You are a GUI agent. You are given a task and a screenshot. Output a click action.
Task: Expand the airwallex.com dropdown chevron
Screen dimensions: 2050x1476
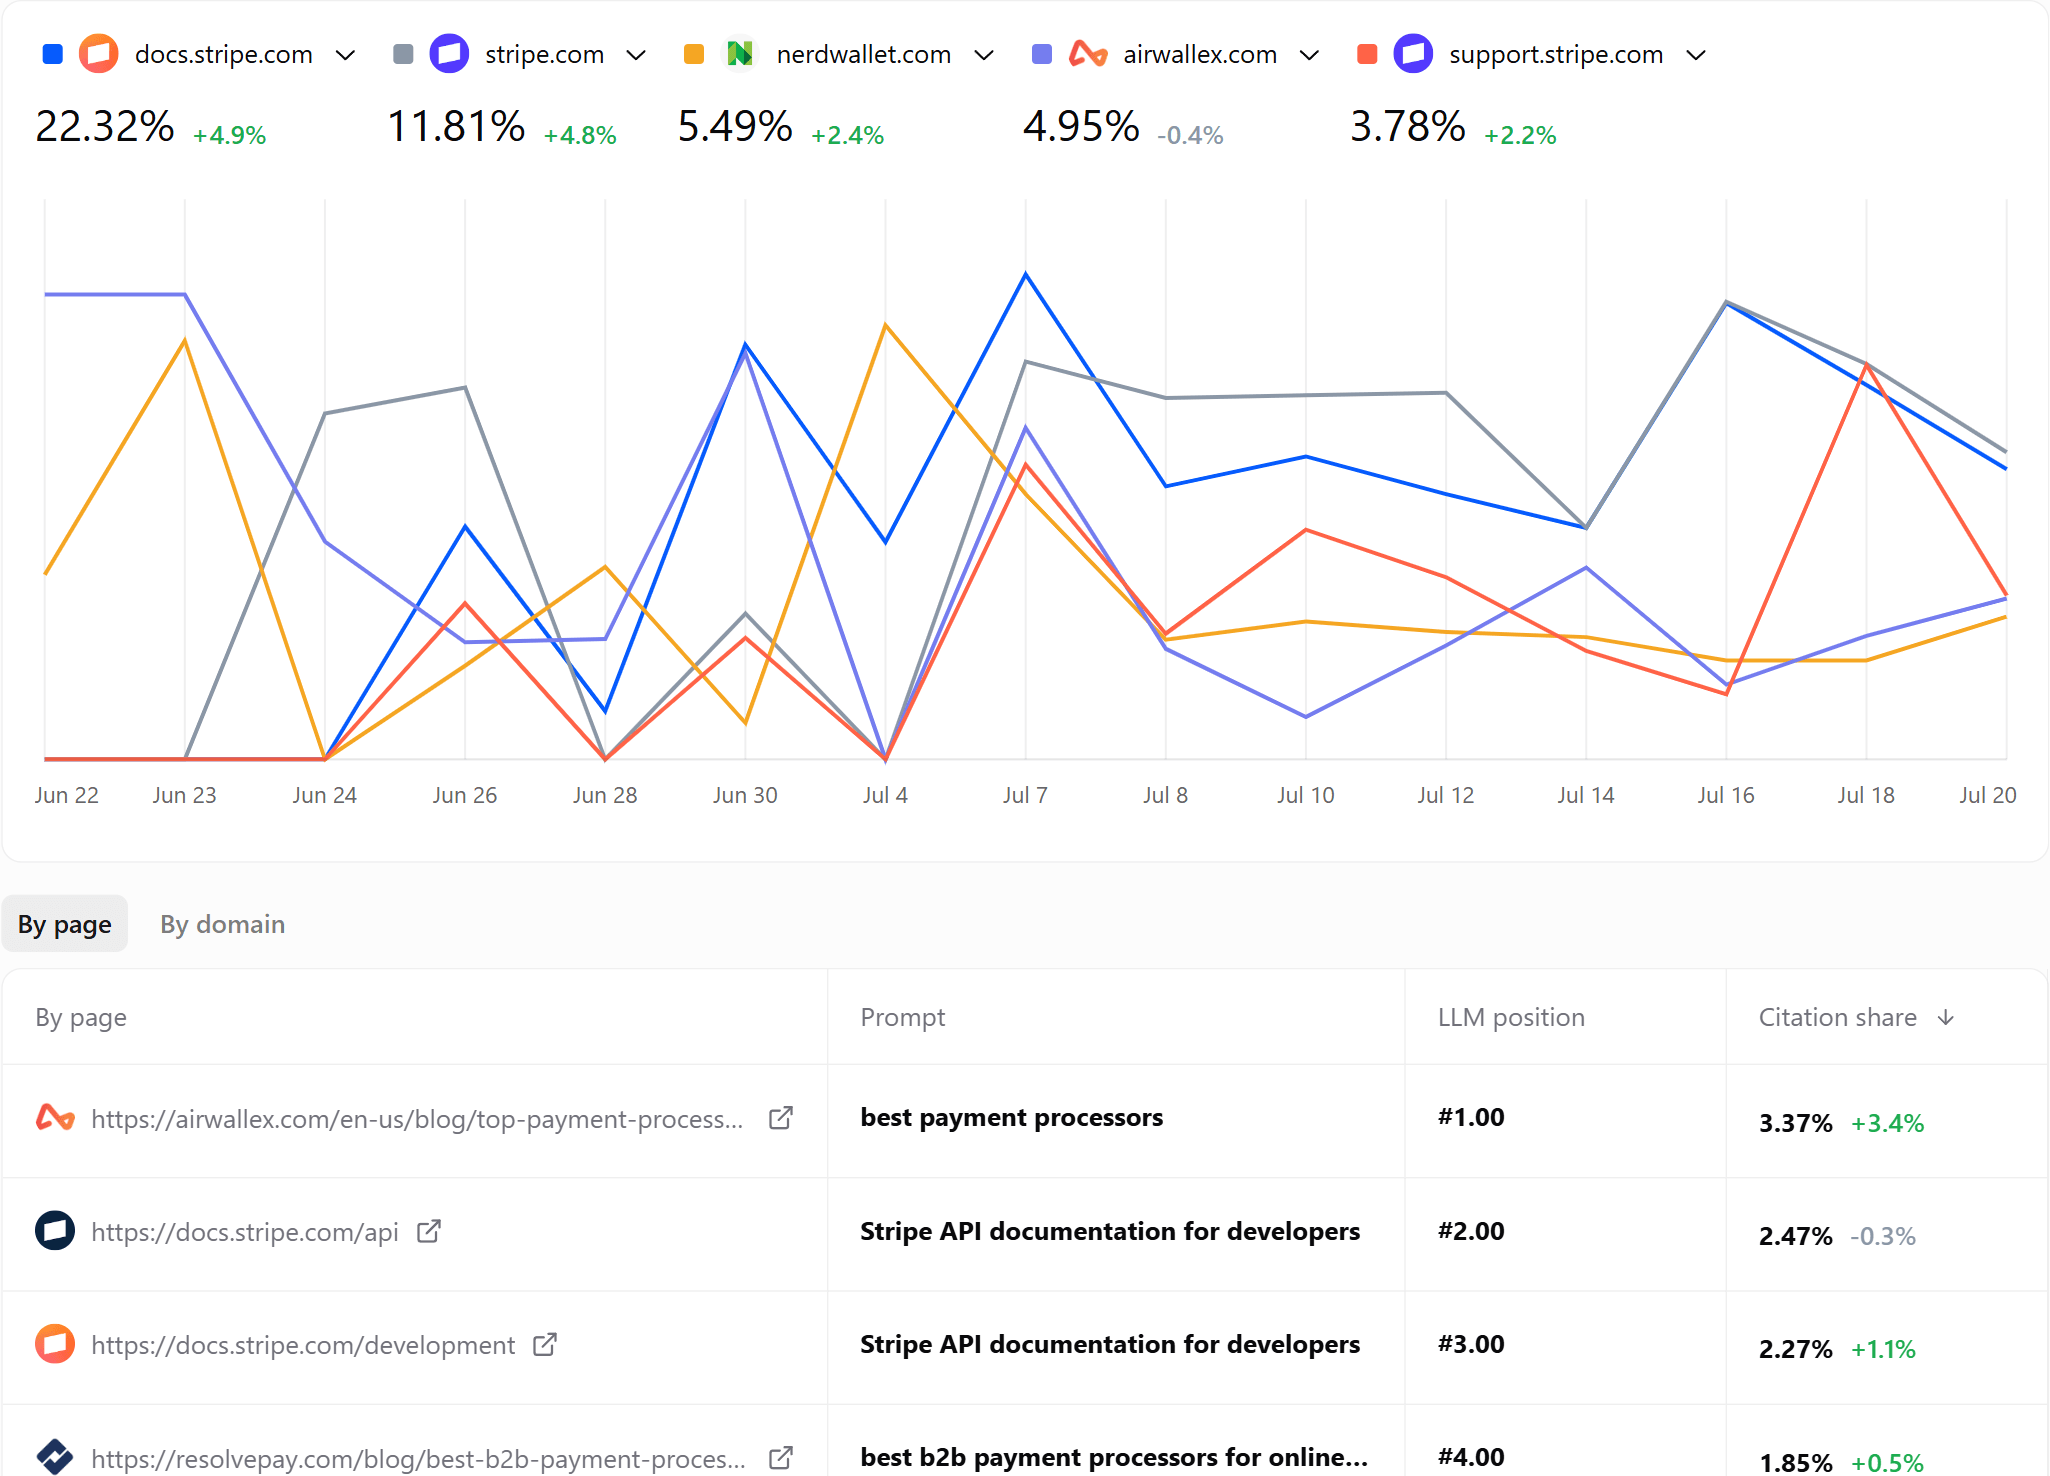(1309, 55)
